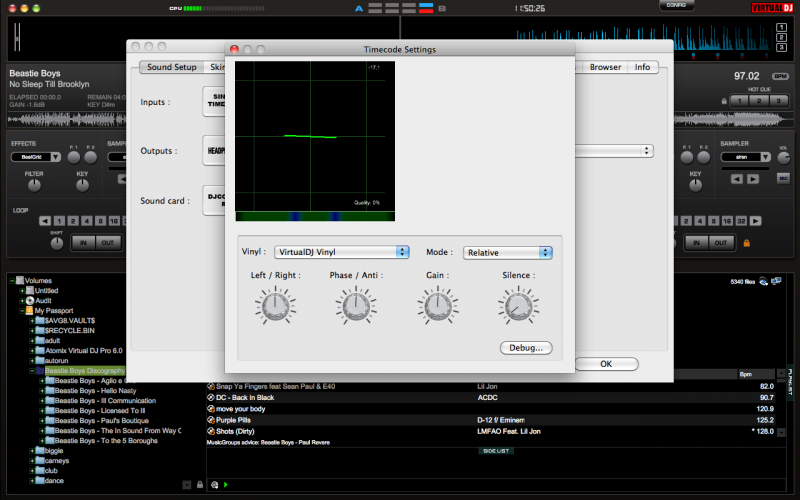Toggle effect parameter R 1 on left deck
The width and height of the screenshot is (800, 500).
74,158
